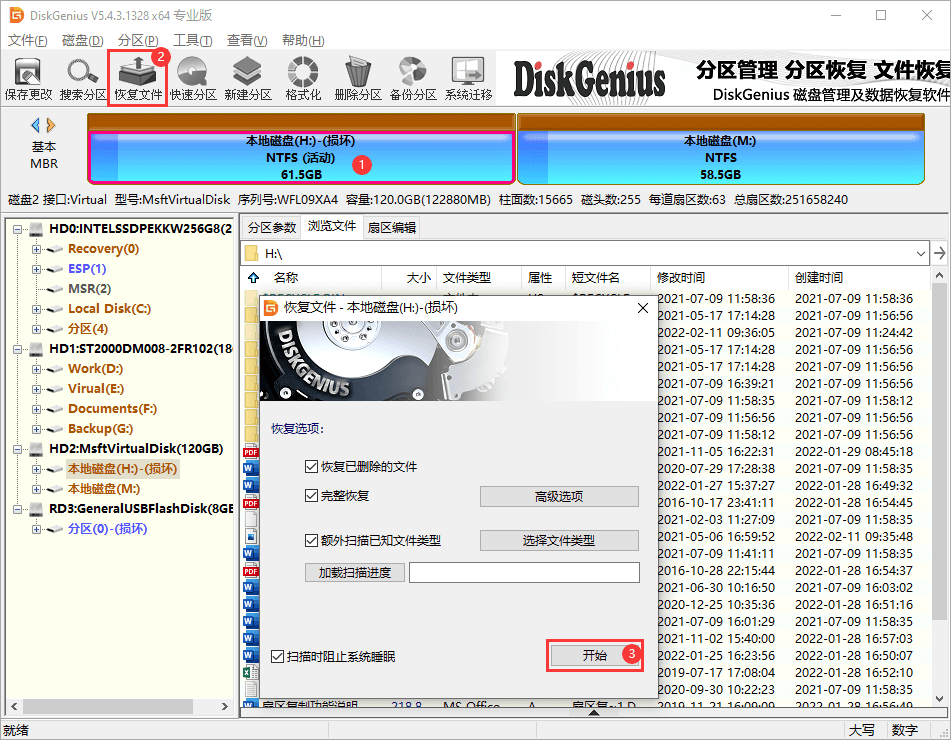The height and width of the screenshot is (740, 951).
Task: Toggle 完整恢复 checkbox
Action: pyautogui.click(x=311, y=496)
